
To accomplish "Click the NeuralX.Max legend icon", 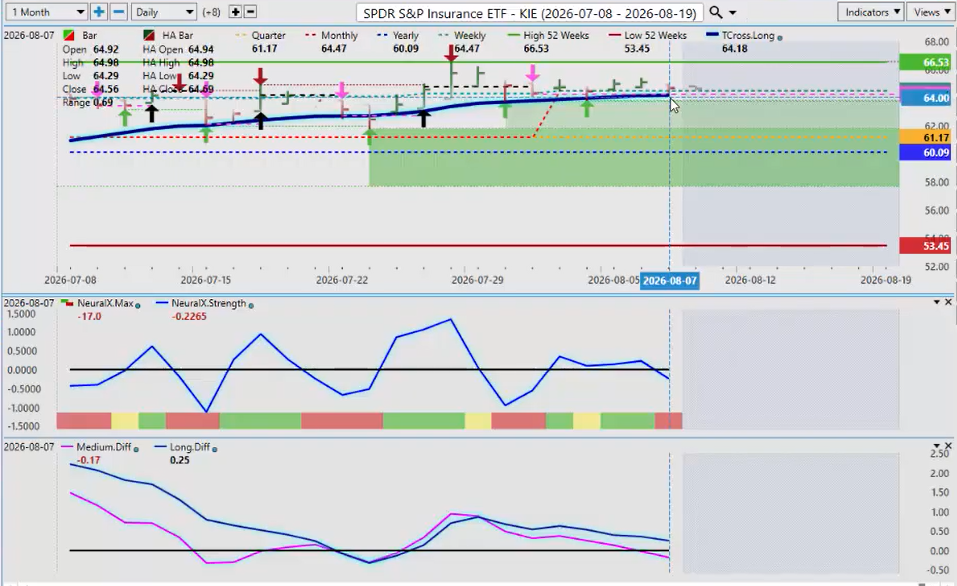I will click(67, 303).
